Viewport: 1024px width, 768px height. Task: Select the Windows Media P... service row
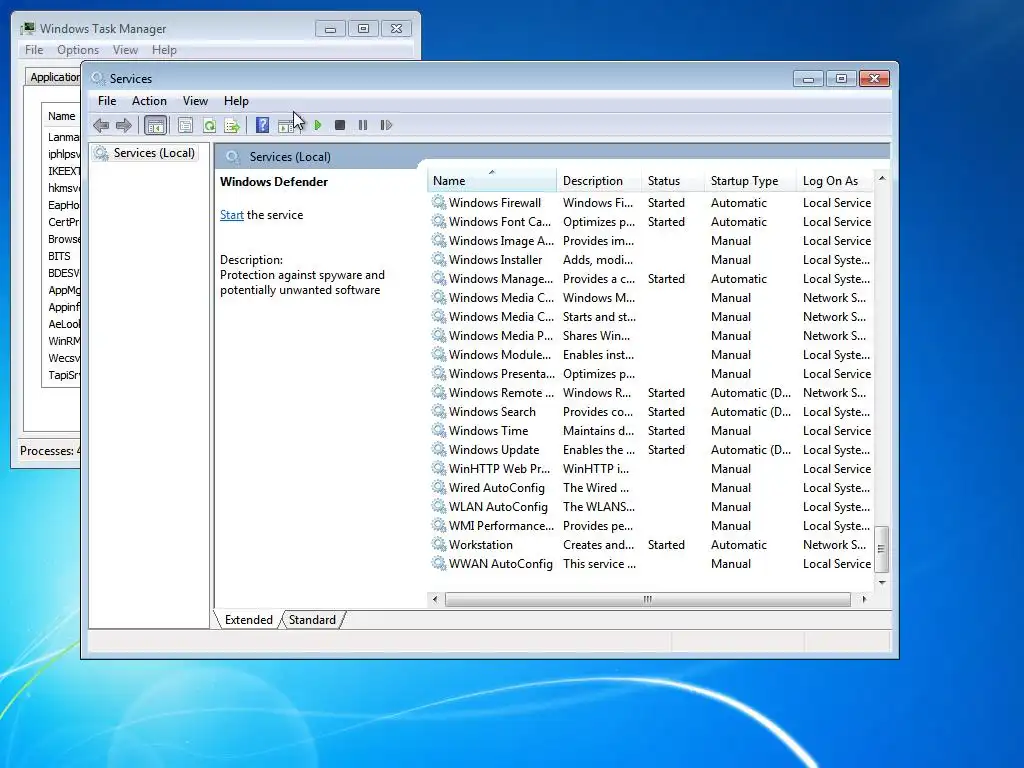(x=651, y=336)
